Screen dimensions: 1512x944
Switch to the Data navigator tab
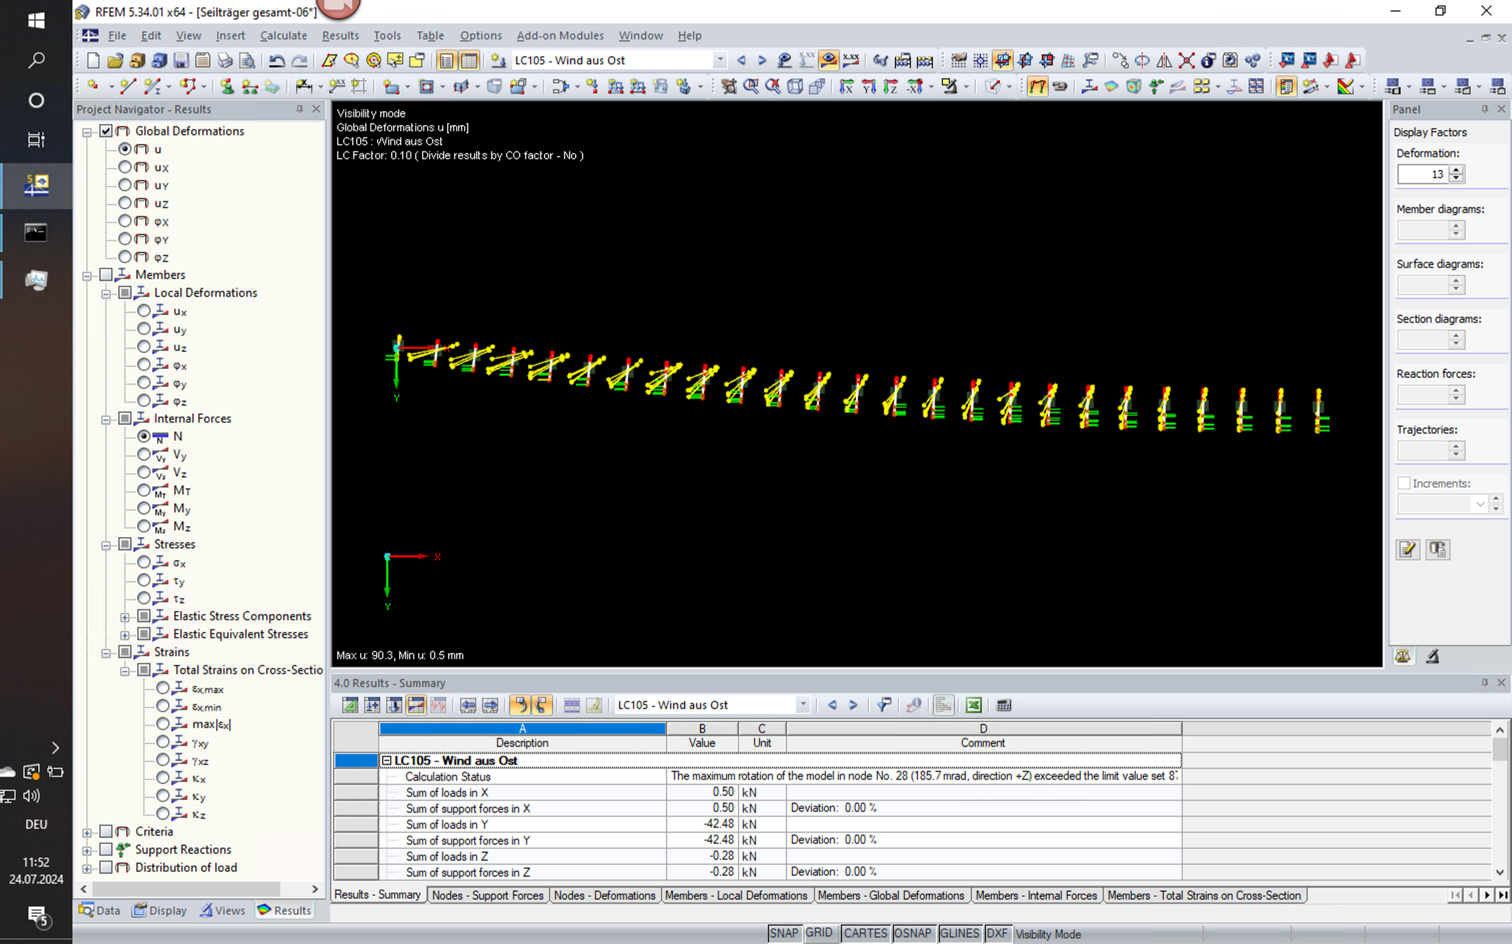(100, 910)
